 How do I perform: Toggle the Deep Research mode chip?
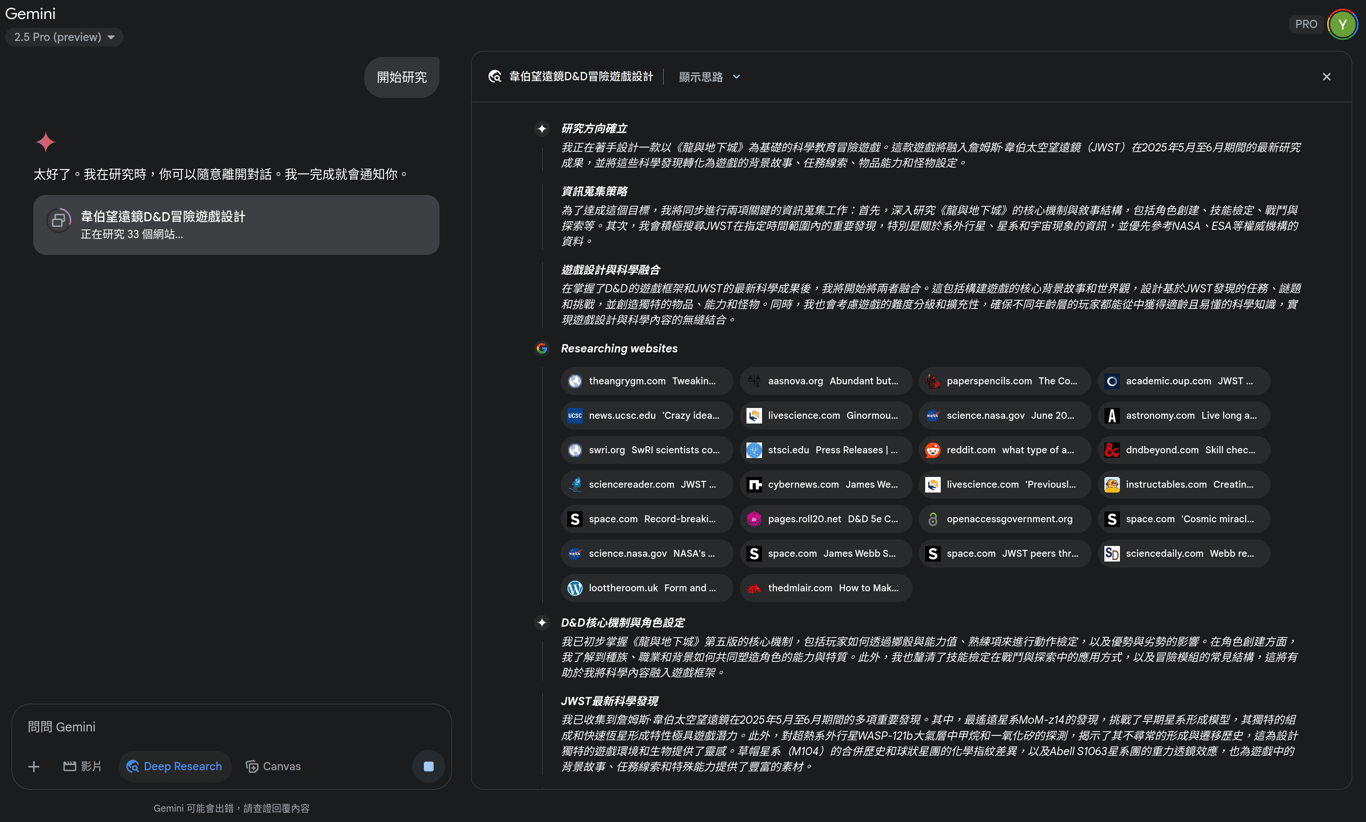click(175, 766)
